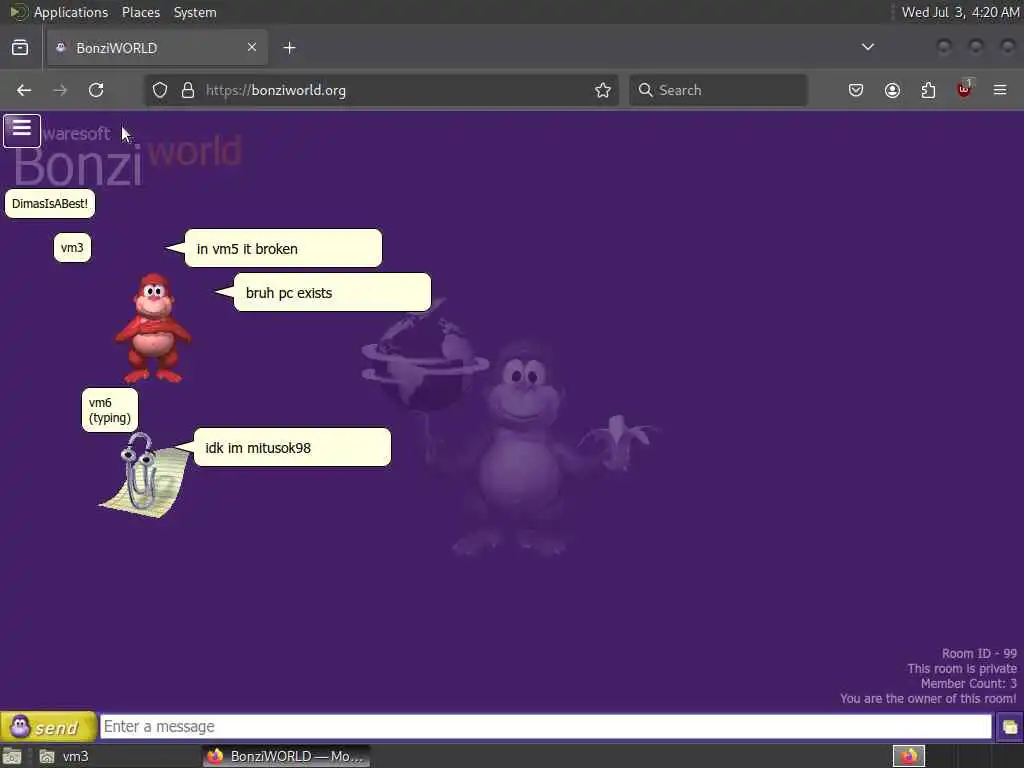1024x768 pixels.
Task: Open the Firefox account icon
Action: pos(892,90)
